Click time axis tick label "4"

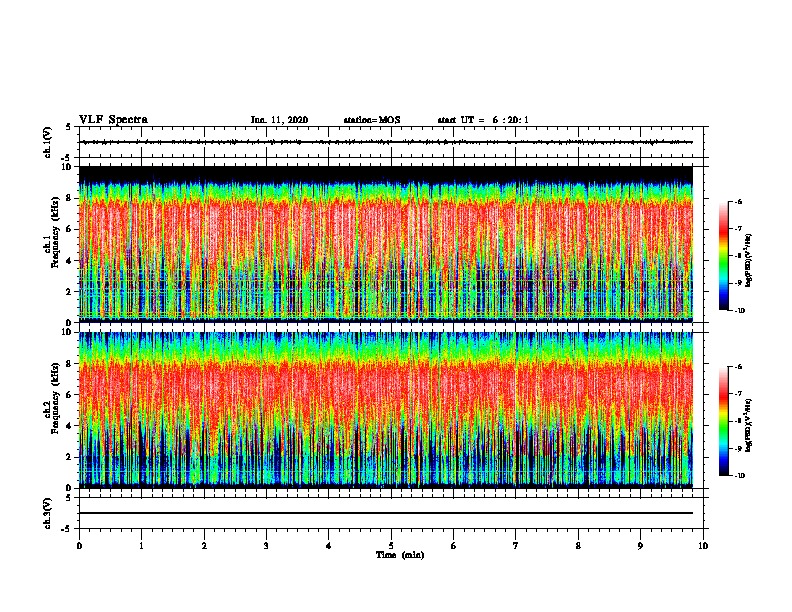(329, 546)
